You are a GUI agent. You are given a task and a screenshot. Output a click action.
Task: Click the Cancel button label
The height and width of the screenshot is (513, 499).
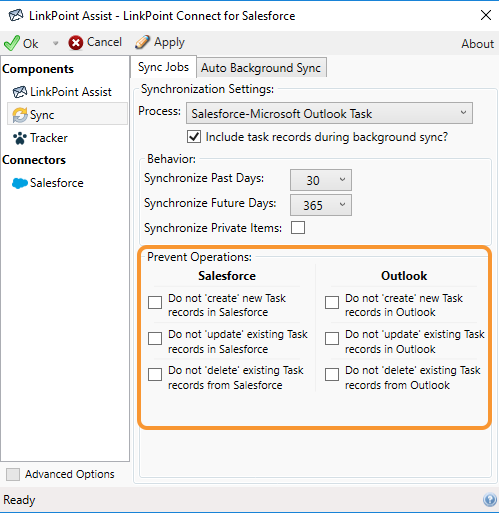(104, 42)
